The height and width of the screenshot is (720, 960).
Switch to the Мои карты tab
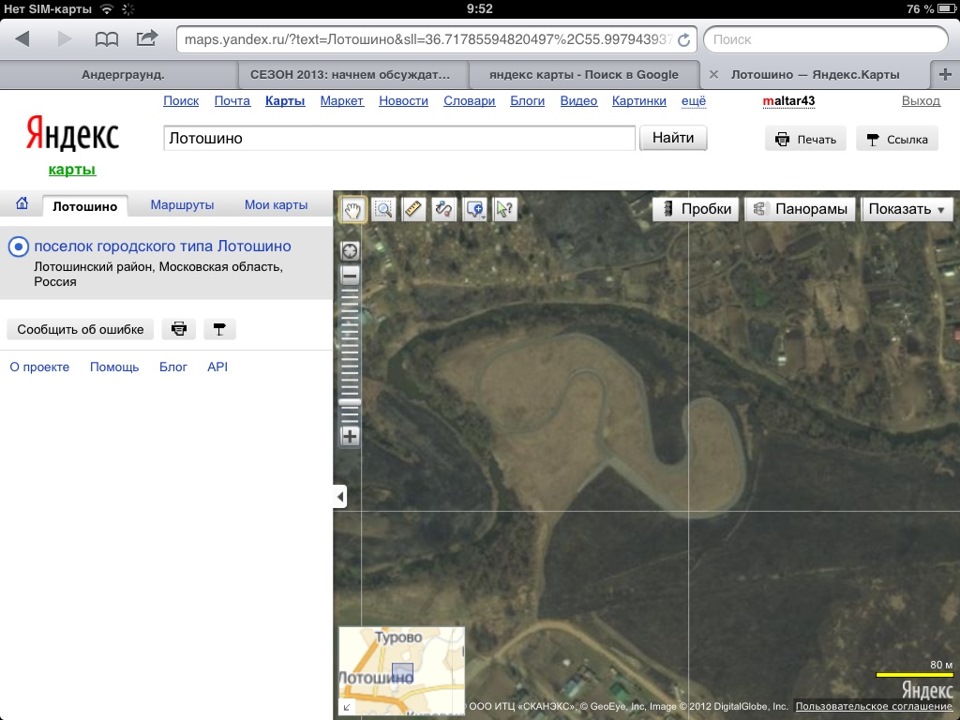(x=276, y=205)
